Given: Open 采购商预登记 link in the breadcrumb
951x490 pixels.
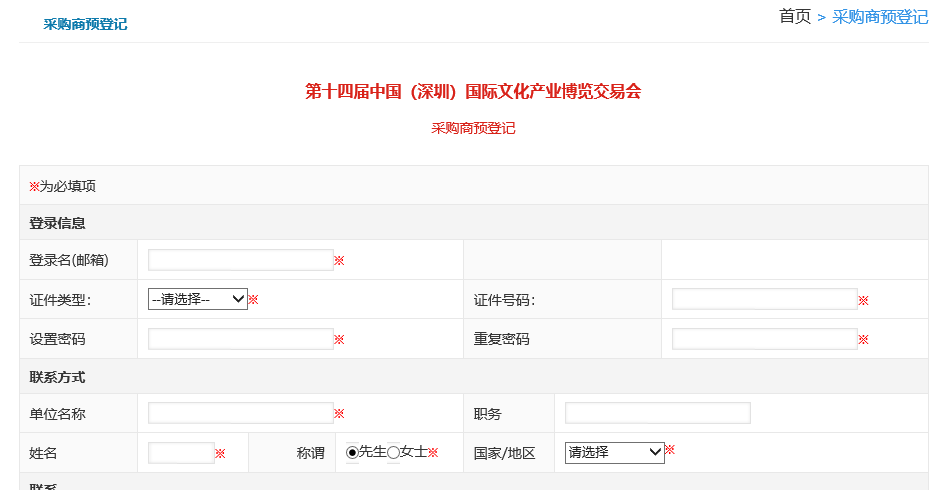Looking at the screenshot, I should click(x=880, y=17).
